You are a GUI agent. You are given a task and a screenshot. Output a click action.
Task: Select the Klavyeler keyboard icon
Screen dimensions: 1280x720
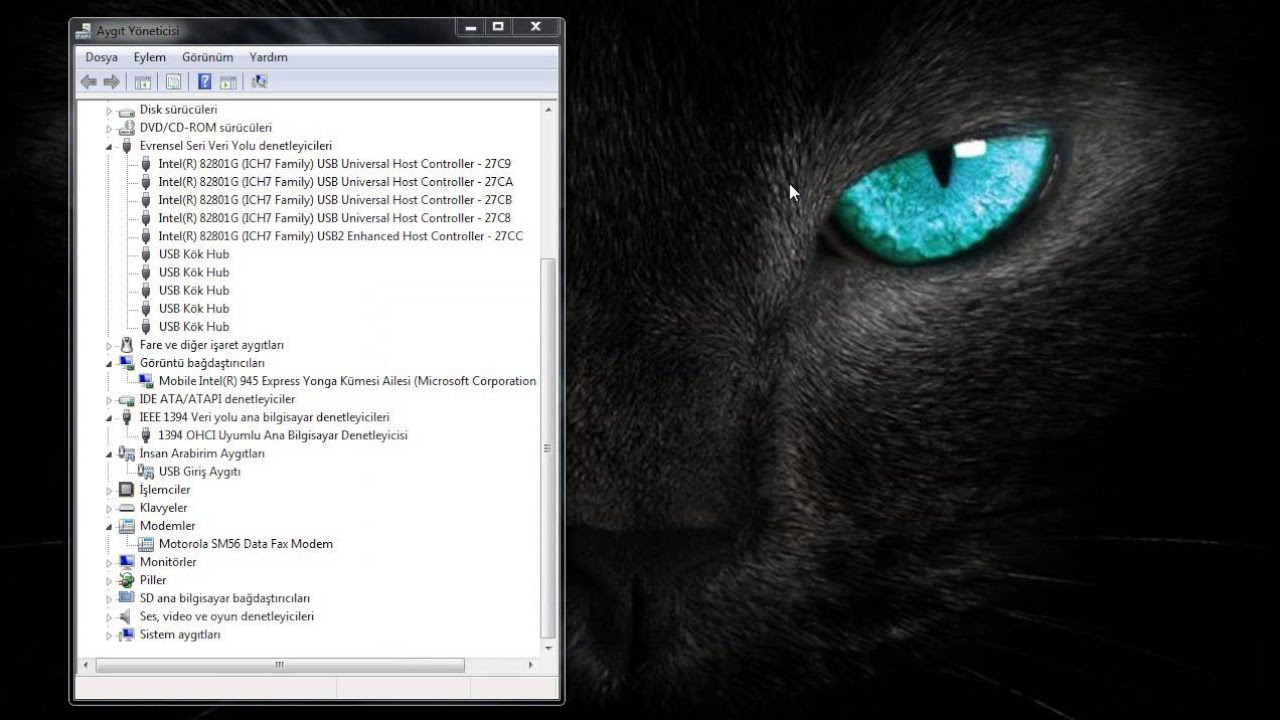click(126, 508)
